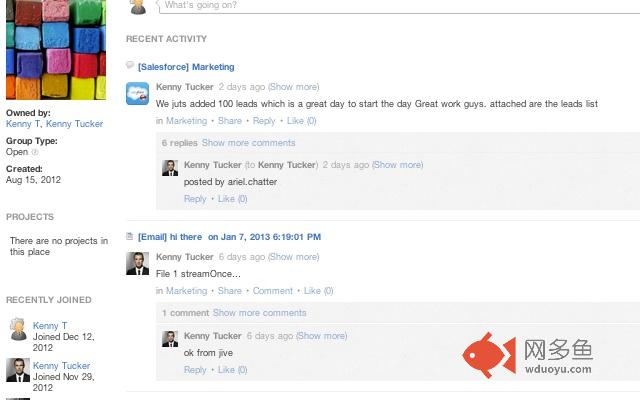Click the colorful blocks group image
The image size is (640, 400).
point(55,48)
